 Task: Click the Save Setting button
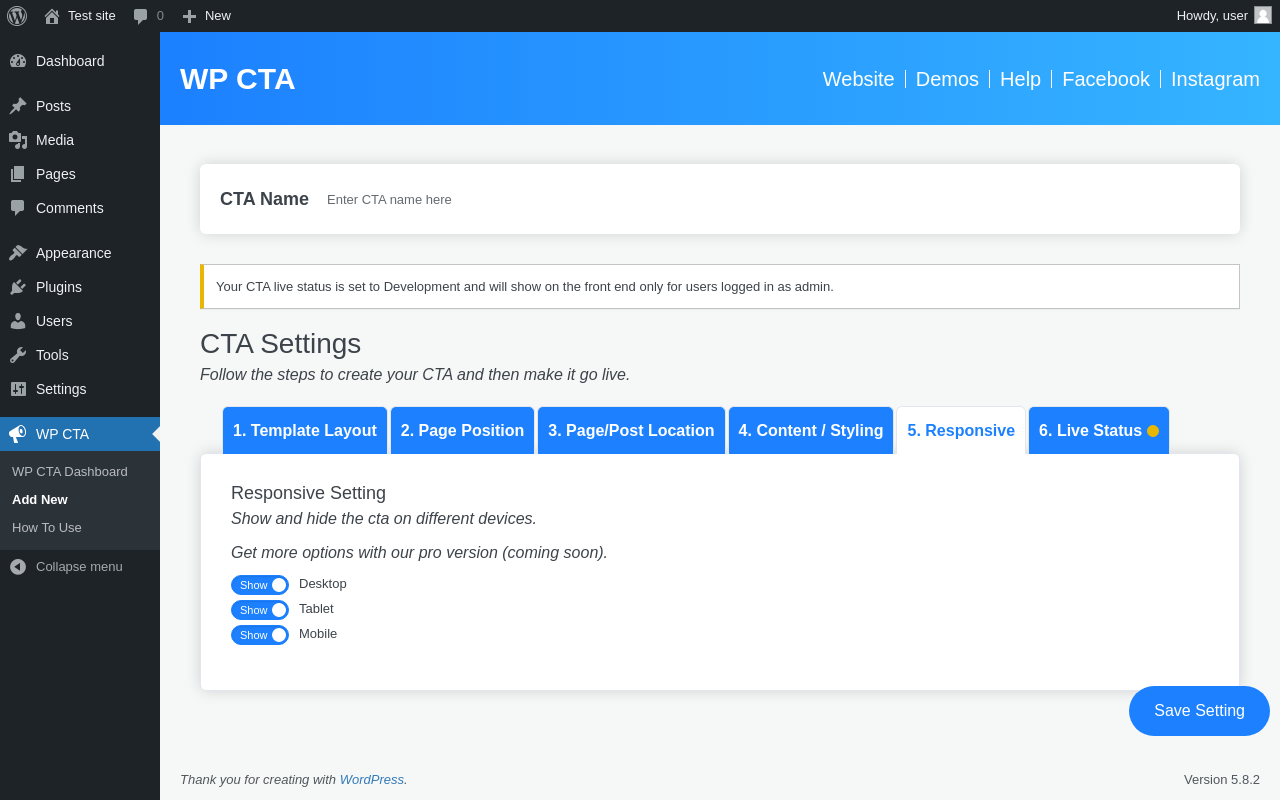1199,711
